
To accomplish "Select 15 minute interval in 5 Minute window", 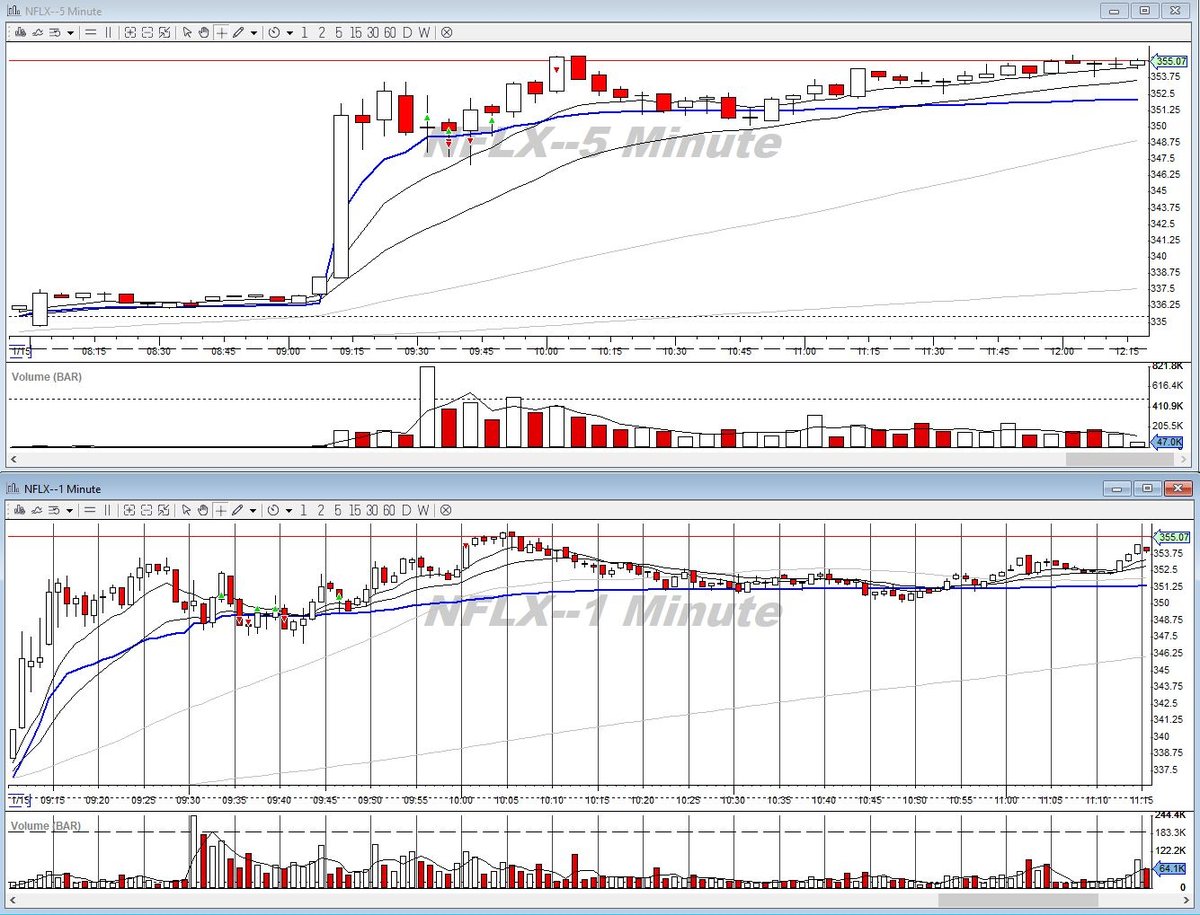I will (355, 32).
